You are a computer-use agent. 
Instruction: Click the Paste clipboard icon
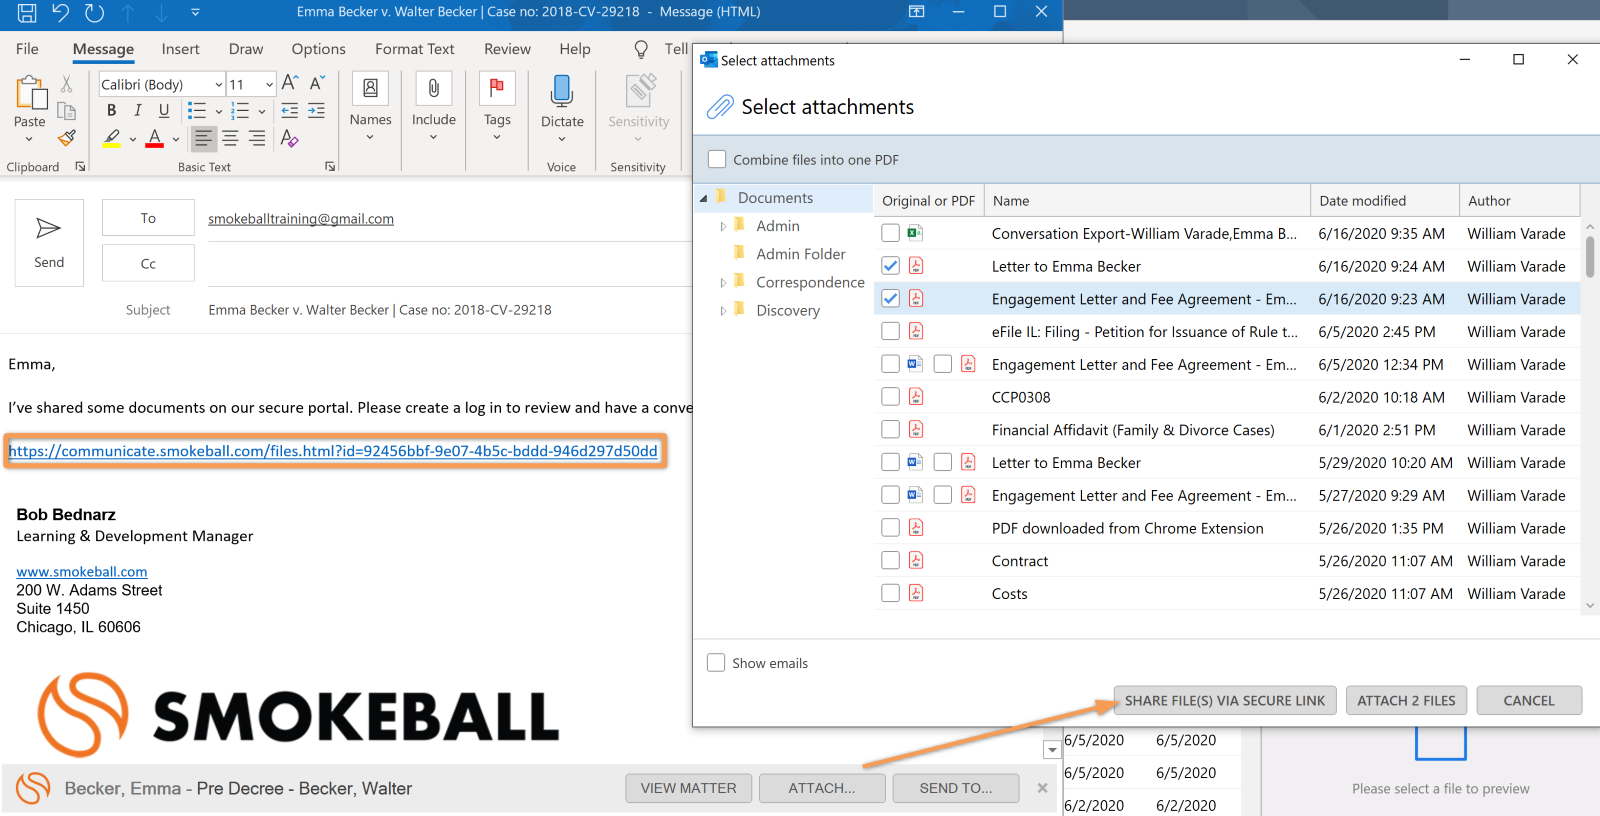click(31, 93)
